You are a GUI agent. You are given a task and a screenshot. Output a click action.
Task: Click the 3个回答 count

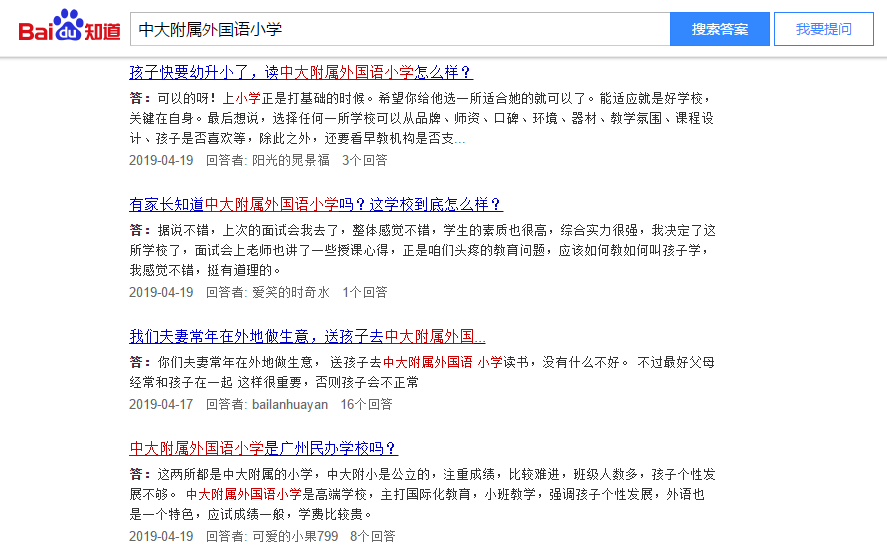coord(365,161)
